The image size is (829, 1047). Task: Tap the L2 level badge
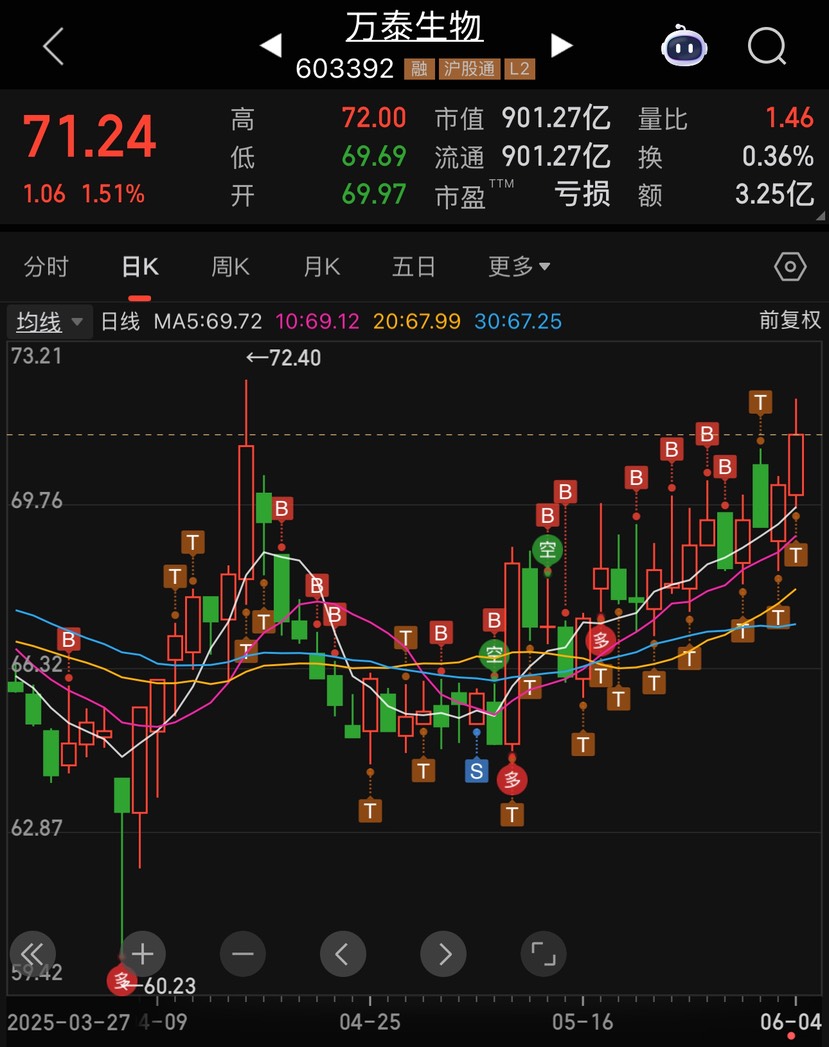(x=519, y=69)
